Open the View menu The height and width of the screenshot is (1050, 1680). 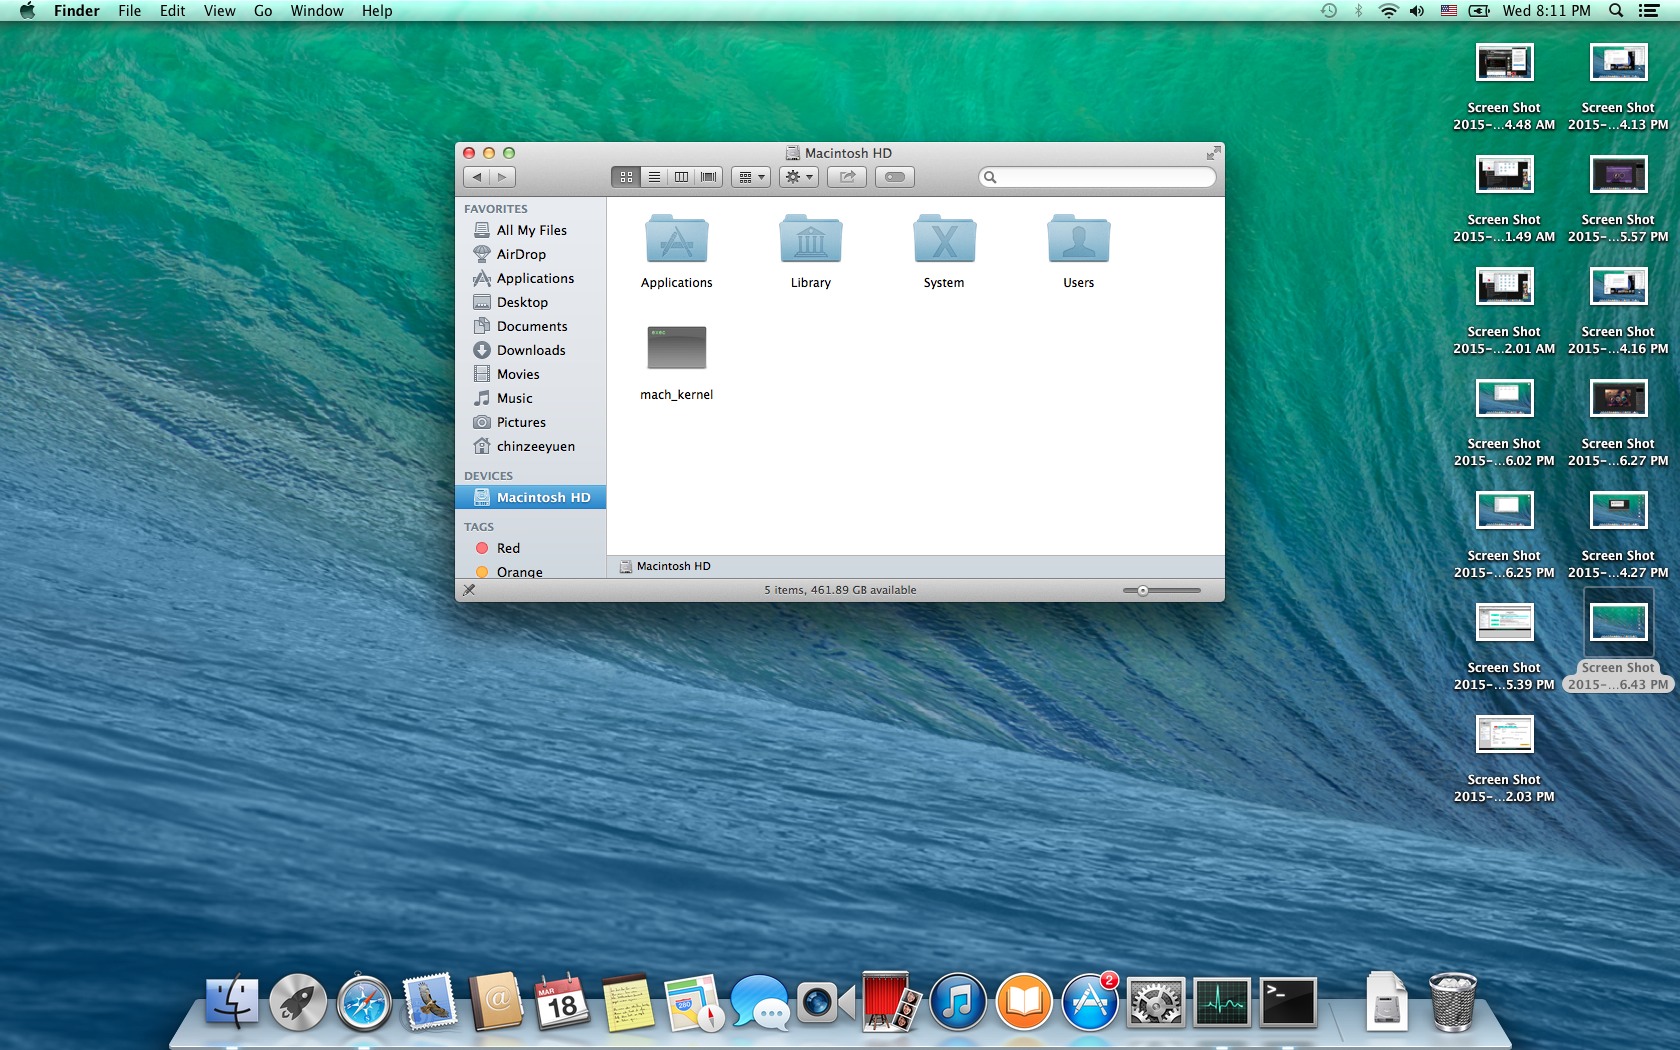(x=219, y=11)
